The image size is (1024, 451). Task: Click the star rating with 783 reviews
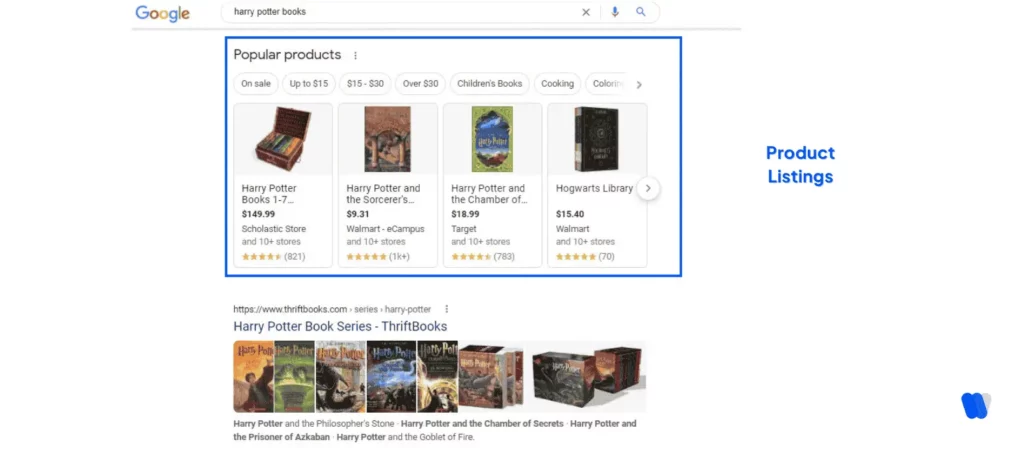483,257
